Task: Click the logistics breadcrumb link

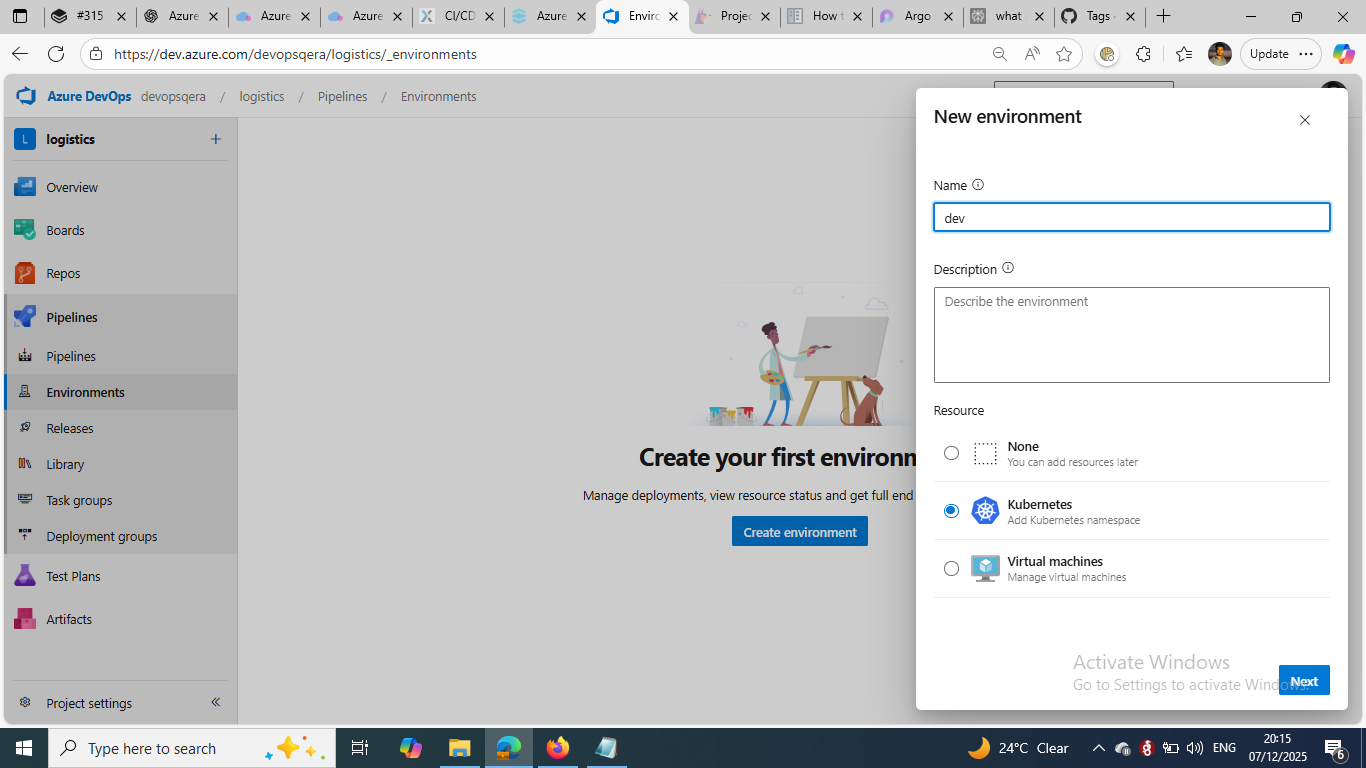Action: pyautogui.click(x=262, y=97)
